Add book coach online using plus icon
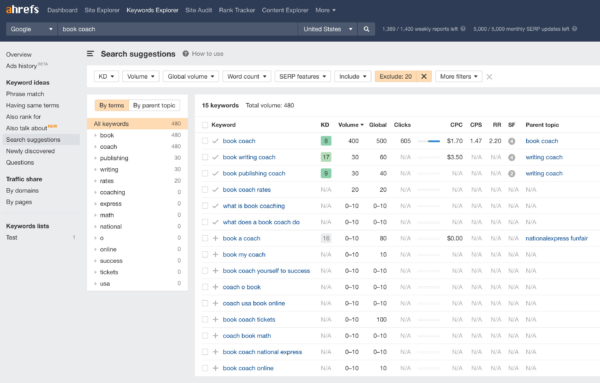The width and height of the screenshot is (600, 383). pos(215,368)
